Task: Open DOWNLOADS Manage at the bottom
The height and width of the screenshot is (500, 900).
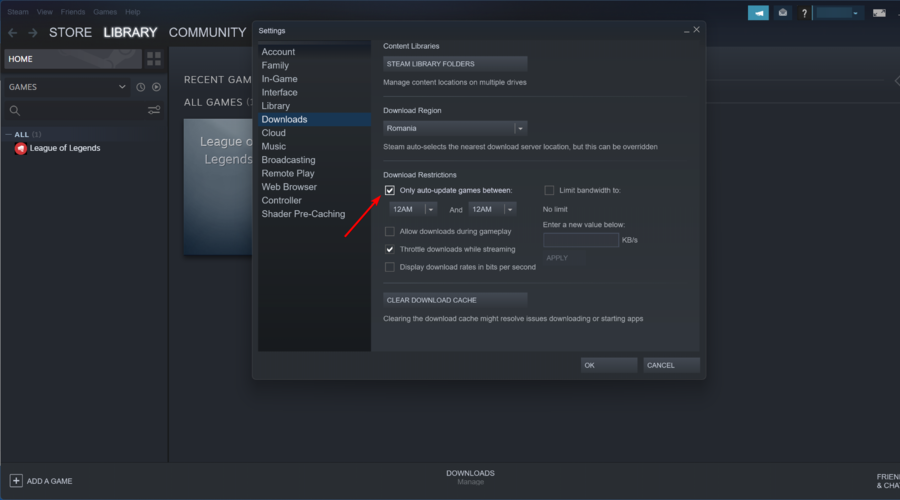Action: 470,477
